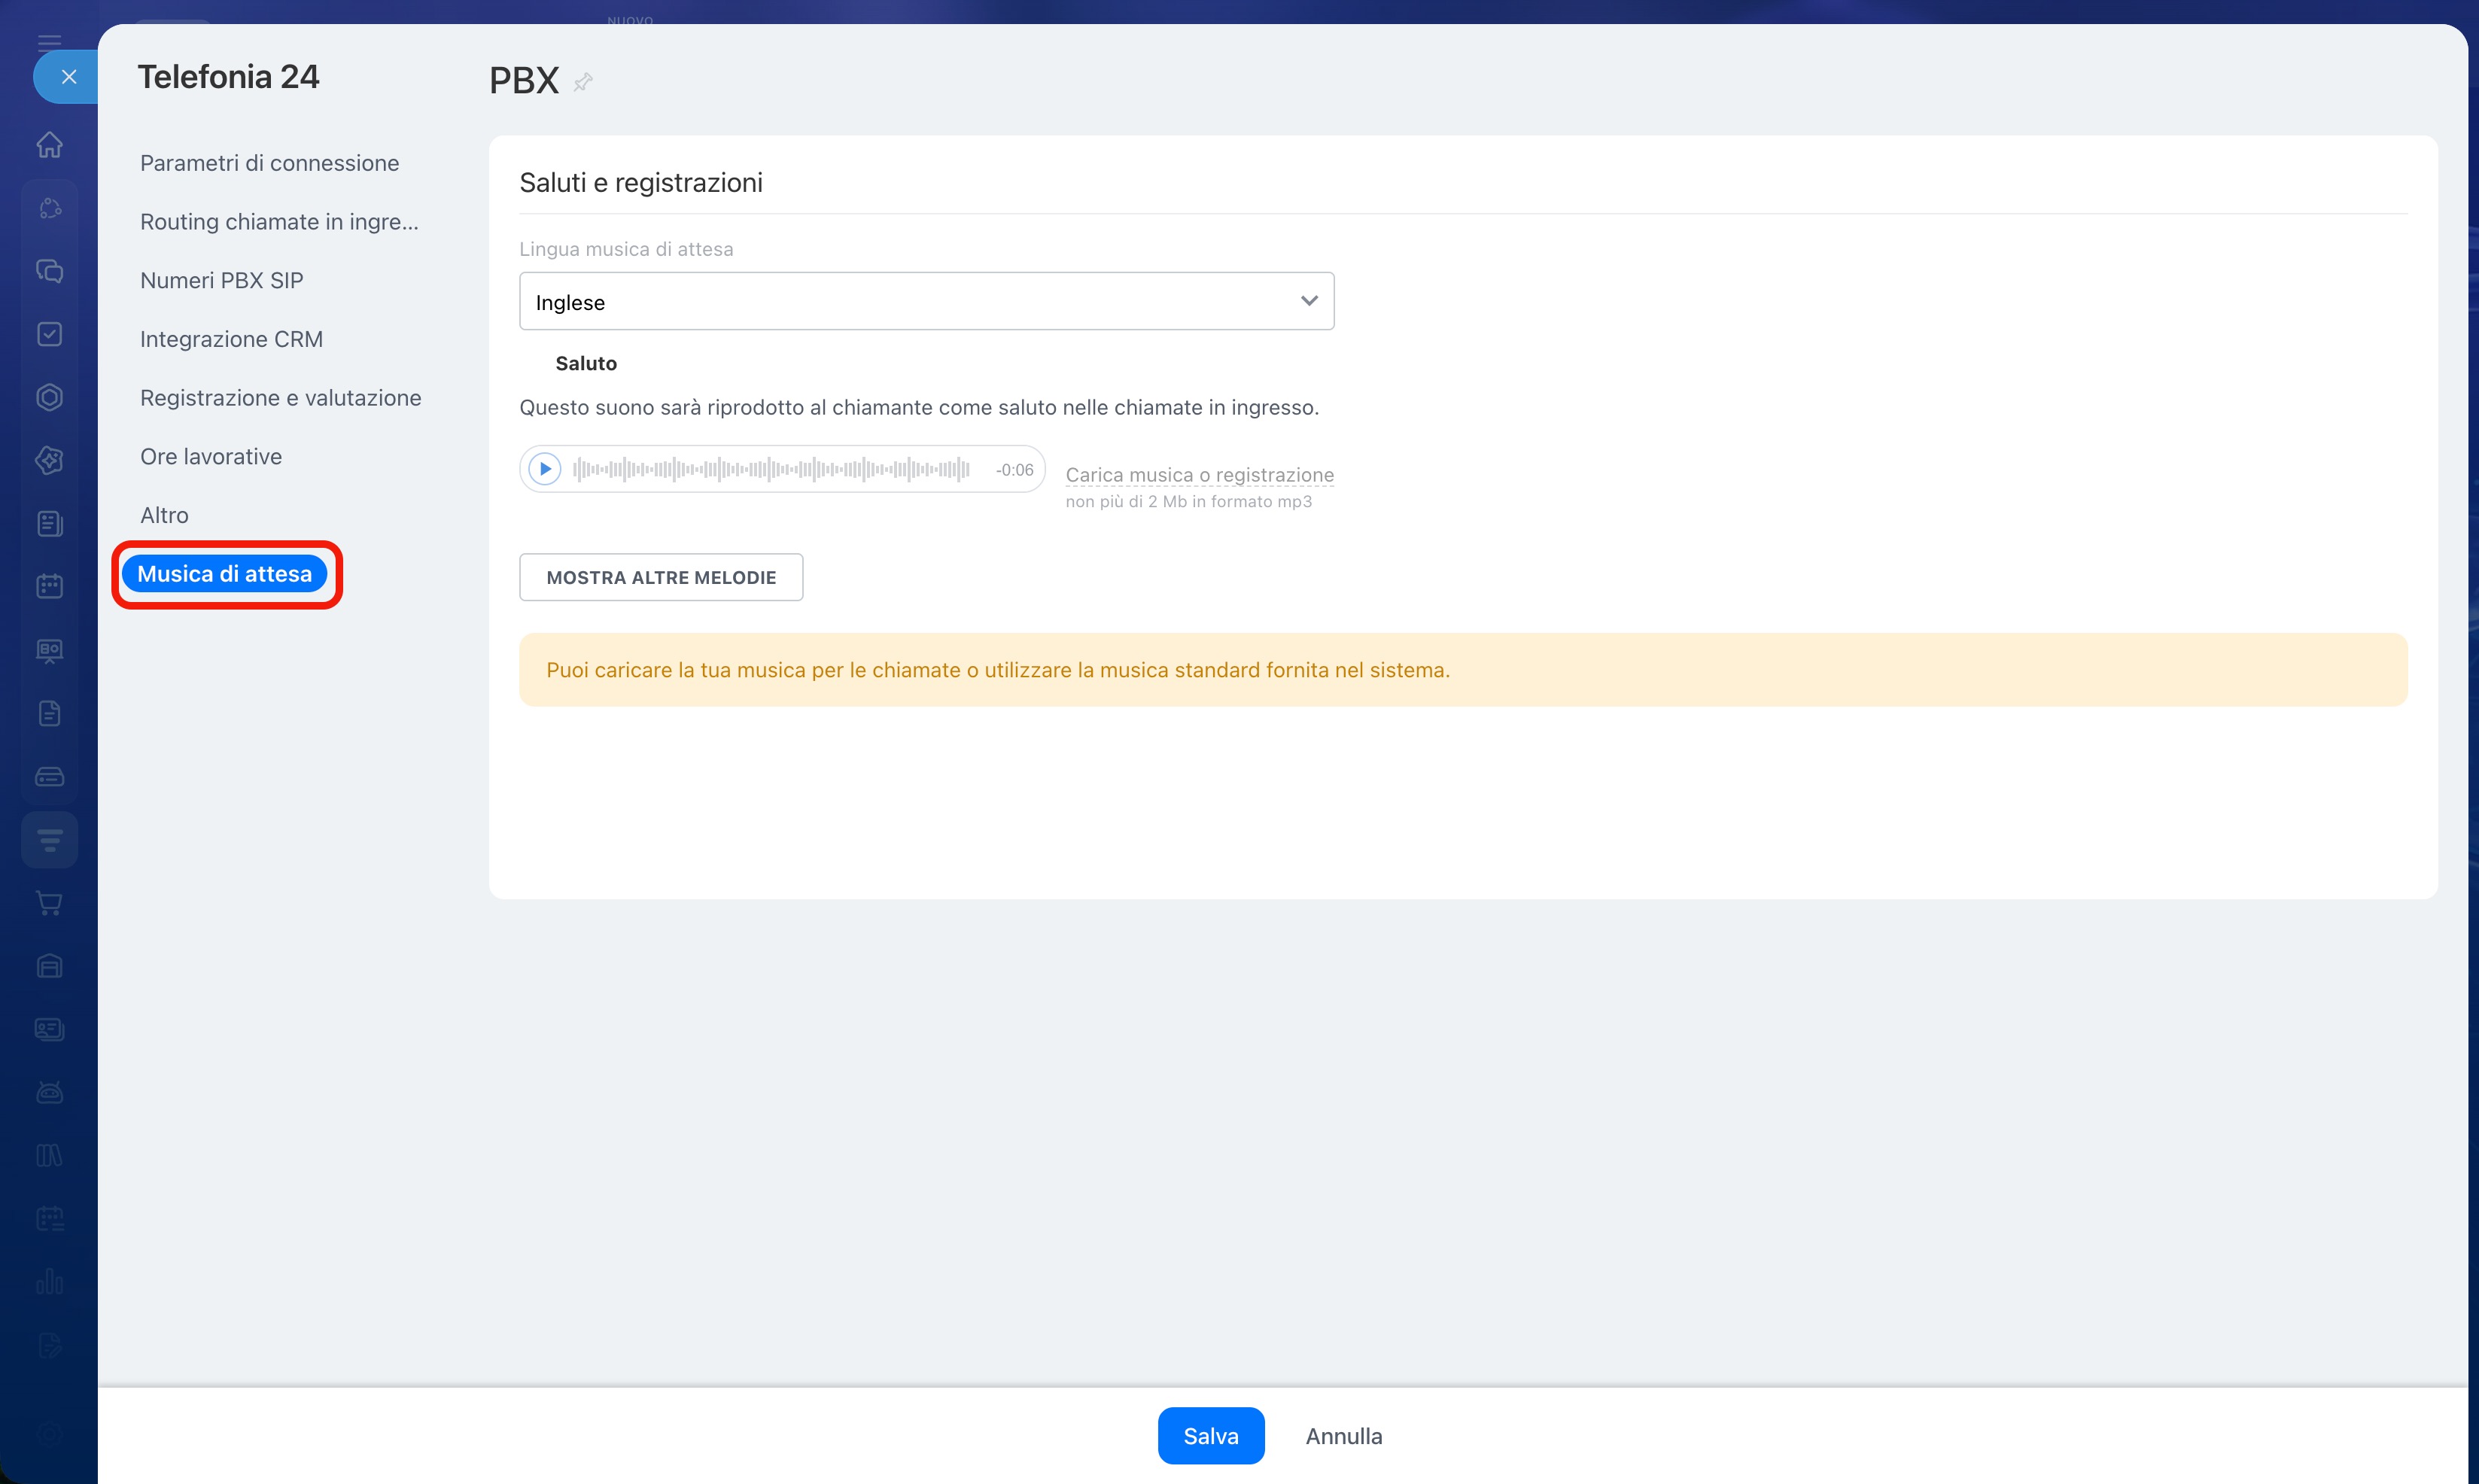Expand the Lingua musica di attesa dropdown
The width and height of the screenshot is (2479, 1484).
pyautogui.click(x=926, y=301)
